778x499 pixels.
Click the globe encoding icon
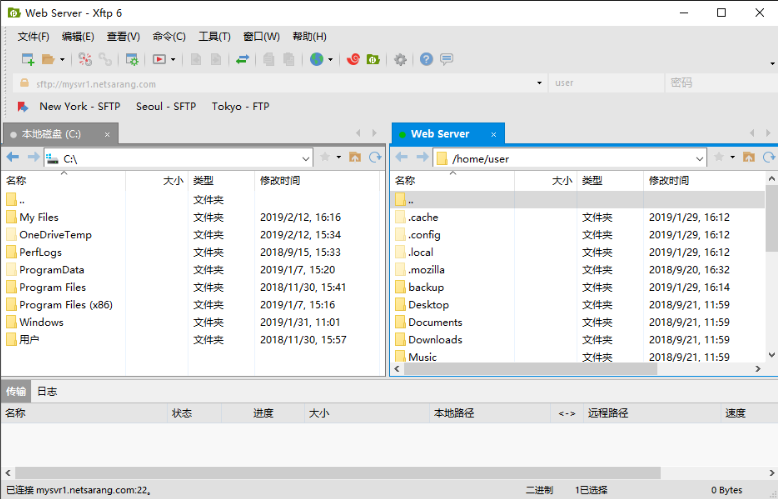(x=317, y=60)
